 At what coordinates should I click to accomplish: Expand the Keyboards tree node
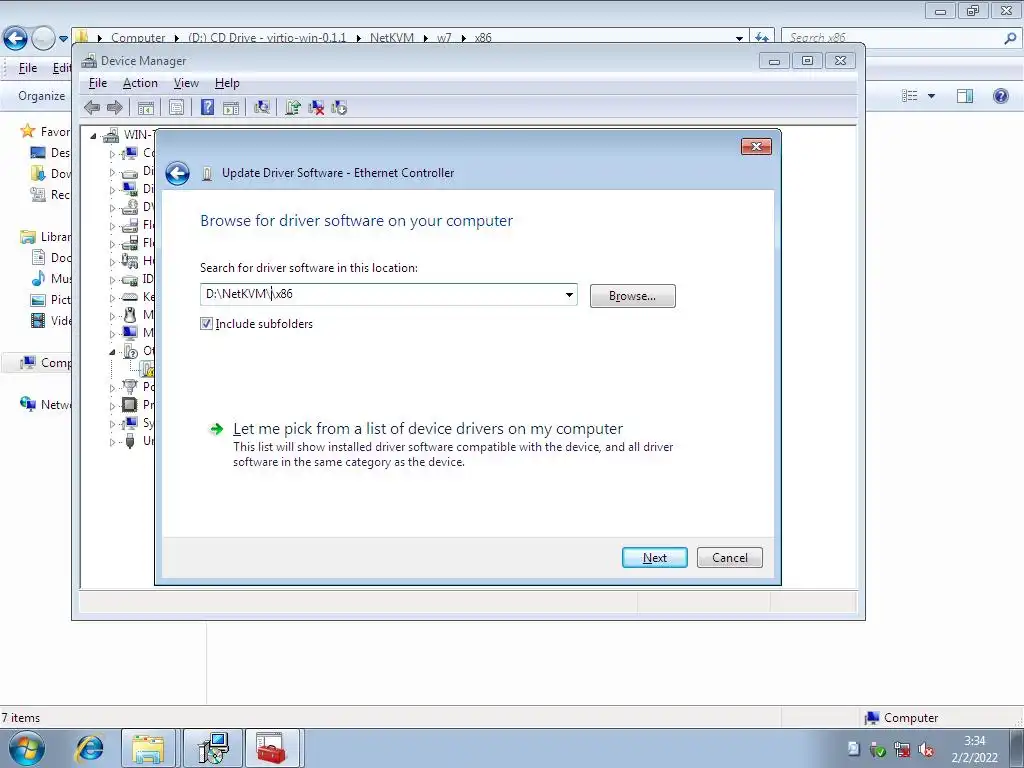click(x=112, y=298)
